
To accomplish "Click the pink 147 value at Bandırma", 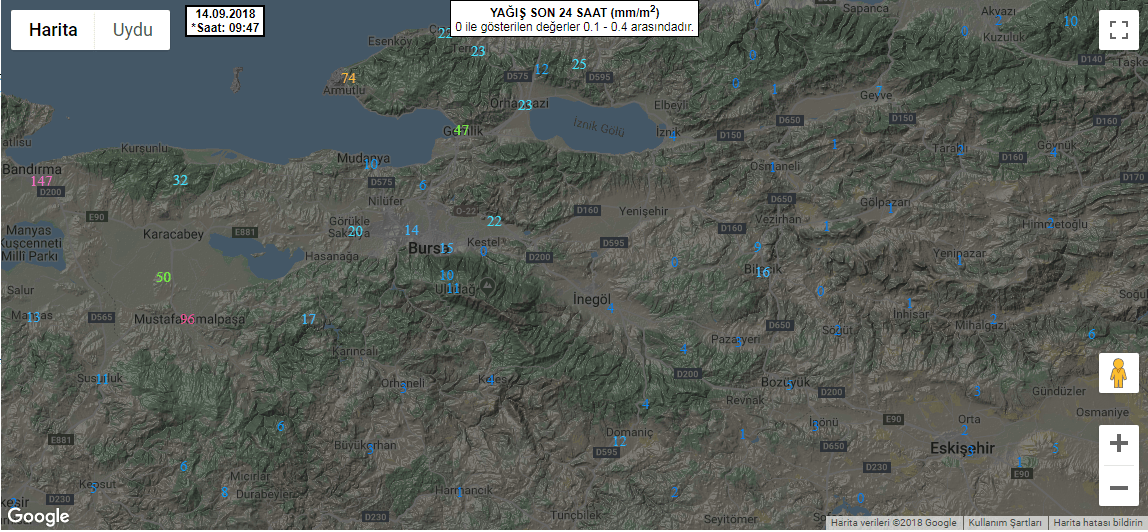I will point(42,181).
